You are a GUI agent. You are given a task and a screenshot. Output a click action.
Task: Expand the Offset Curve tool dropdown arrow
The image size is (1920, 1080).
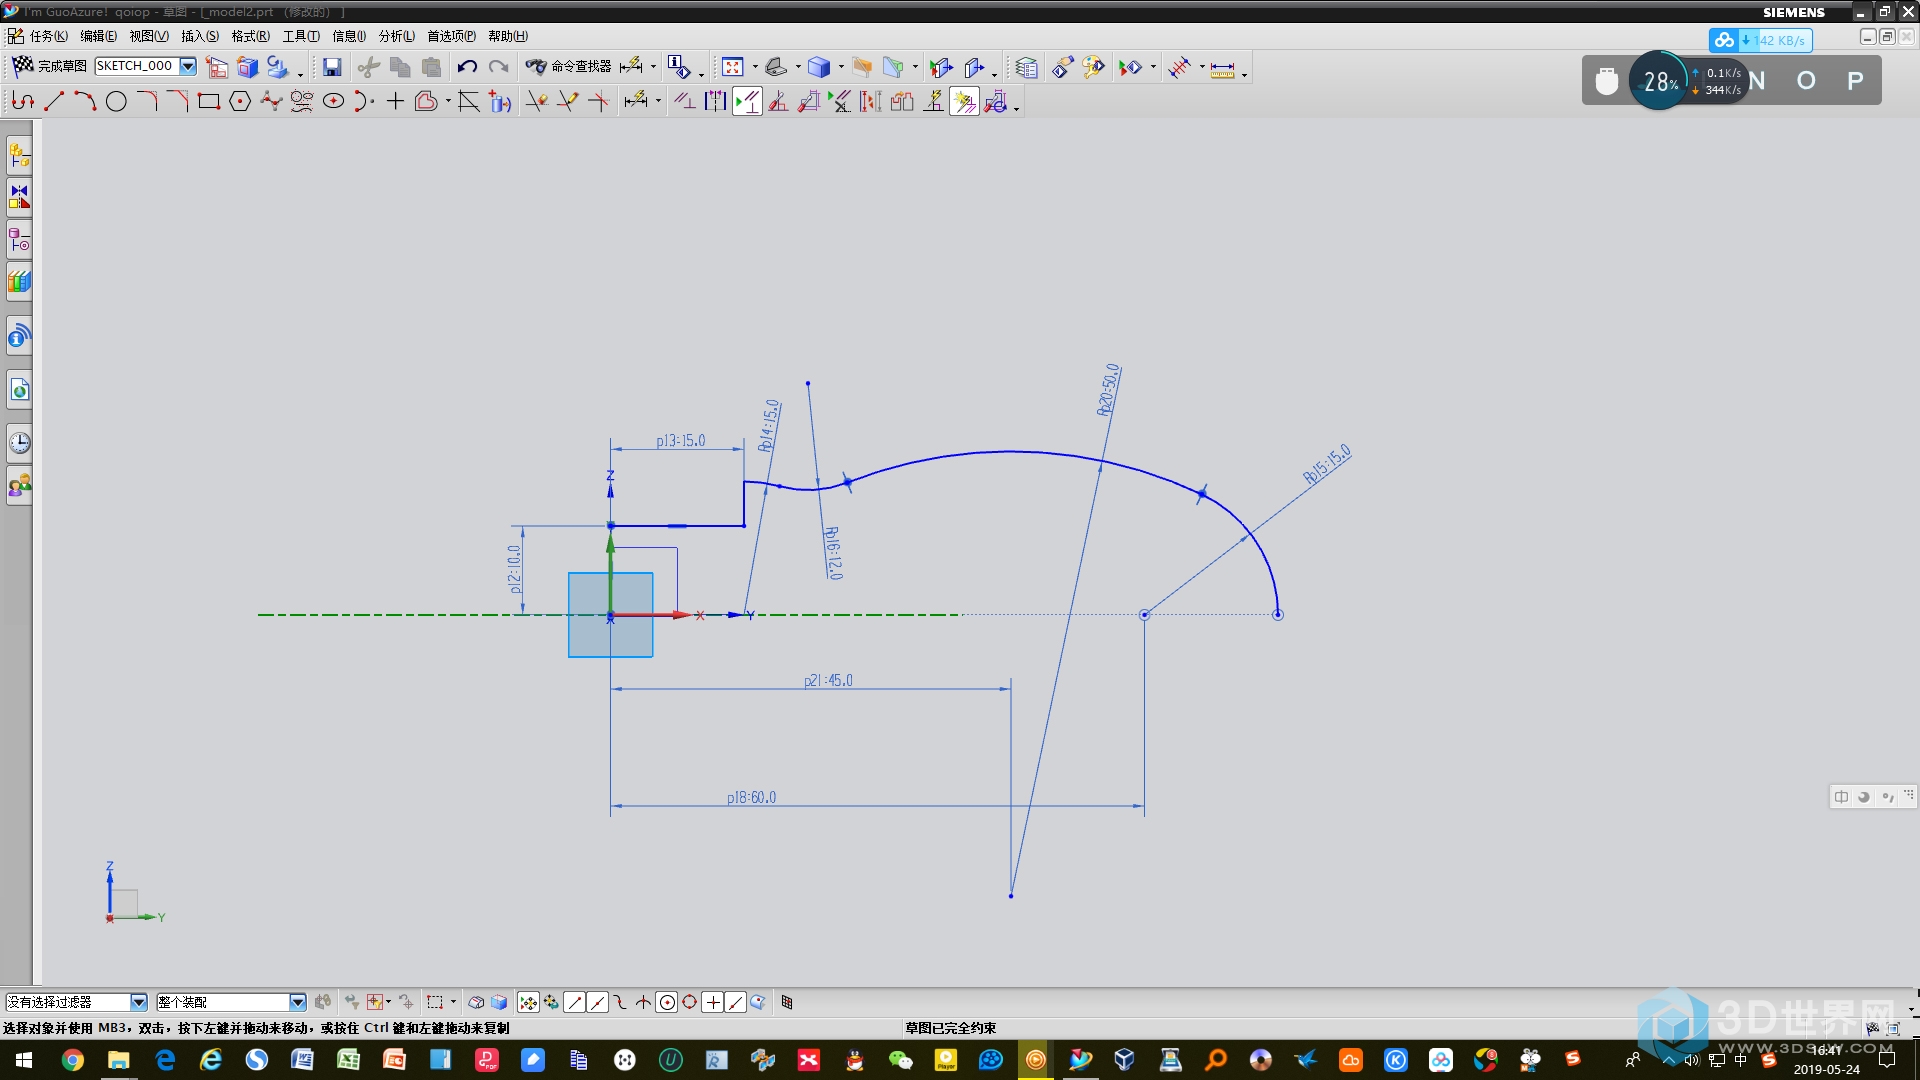(448, 101)
